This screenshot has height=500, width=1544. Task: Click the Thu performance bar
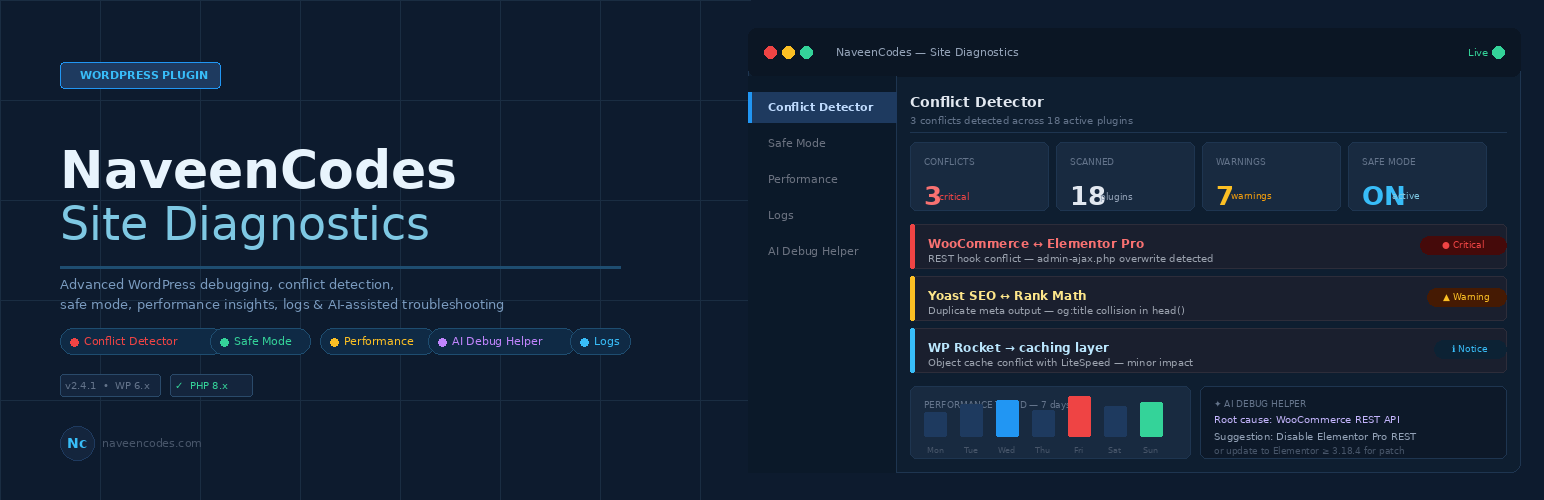click(1043, 423)
